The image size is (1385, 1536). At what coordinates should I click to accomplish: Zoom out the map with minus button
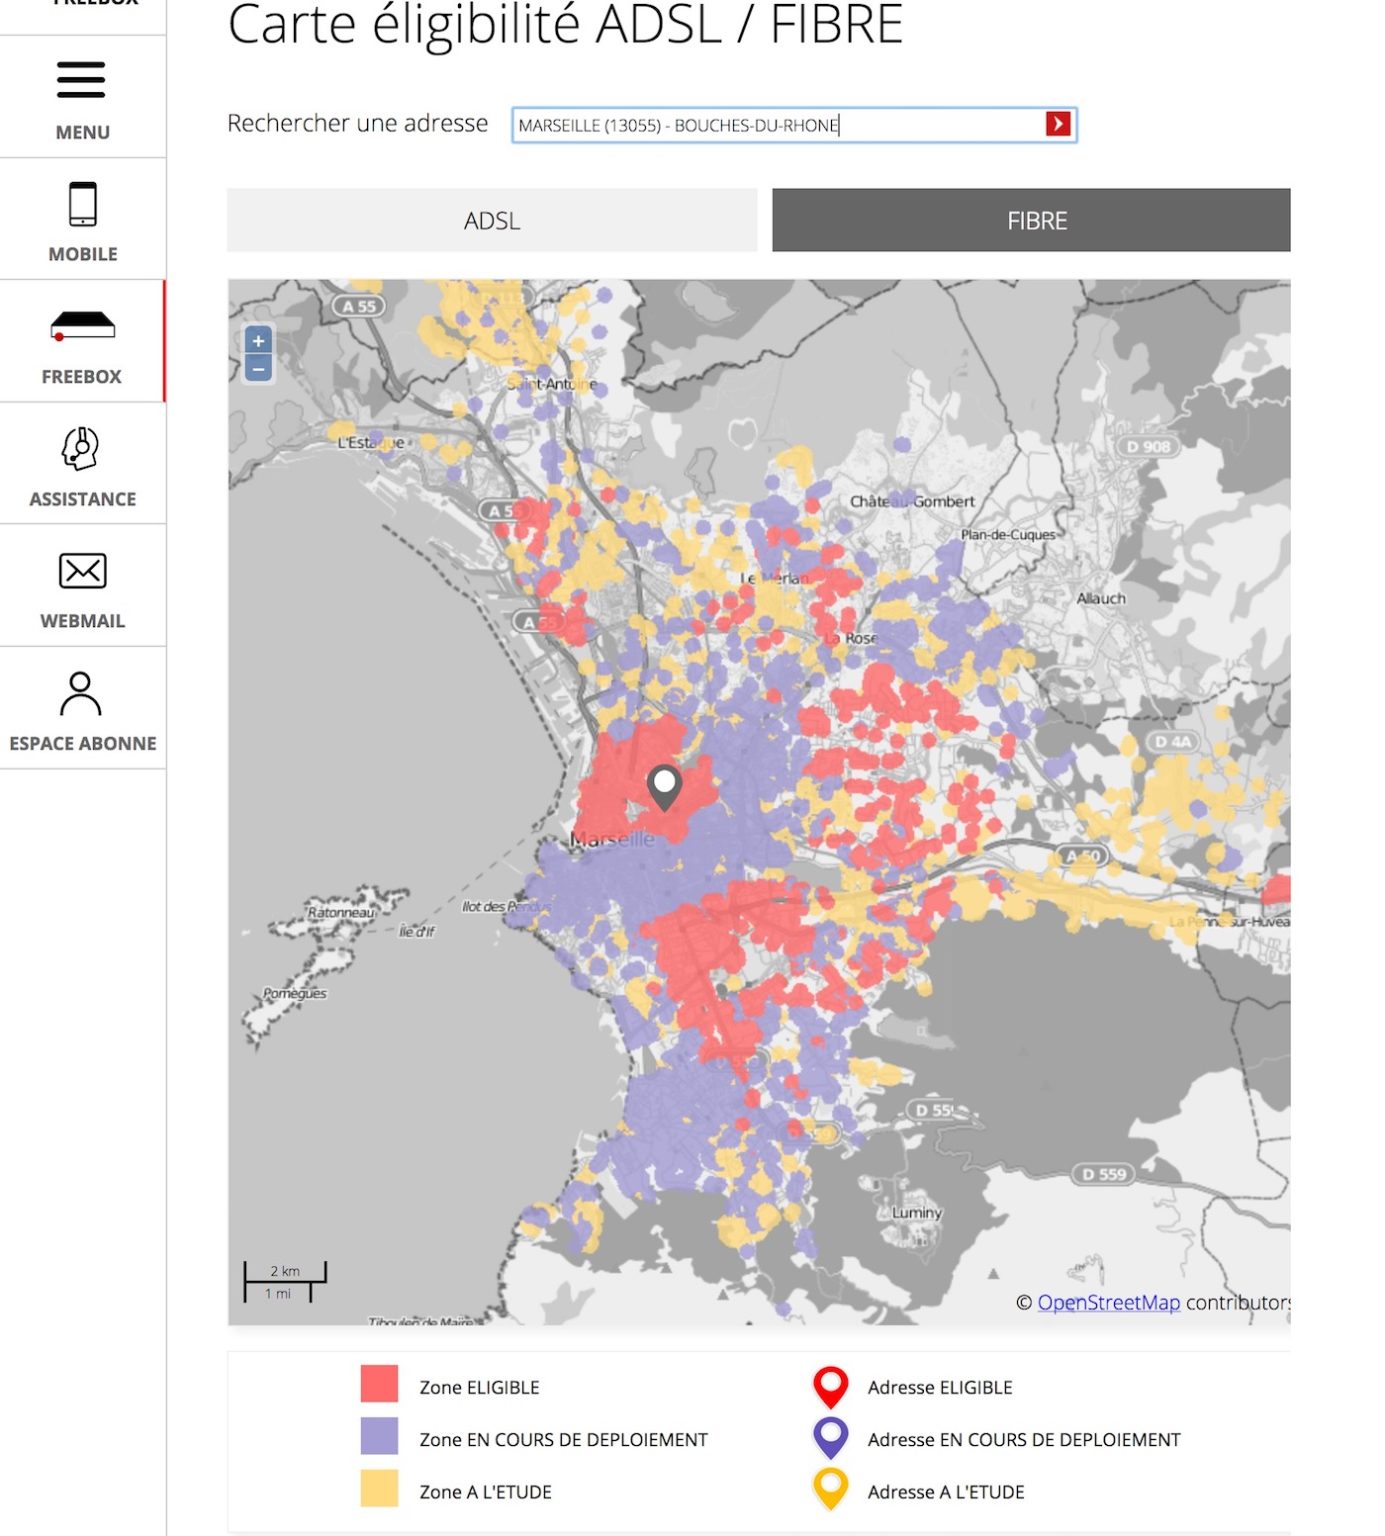(258, 369)
